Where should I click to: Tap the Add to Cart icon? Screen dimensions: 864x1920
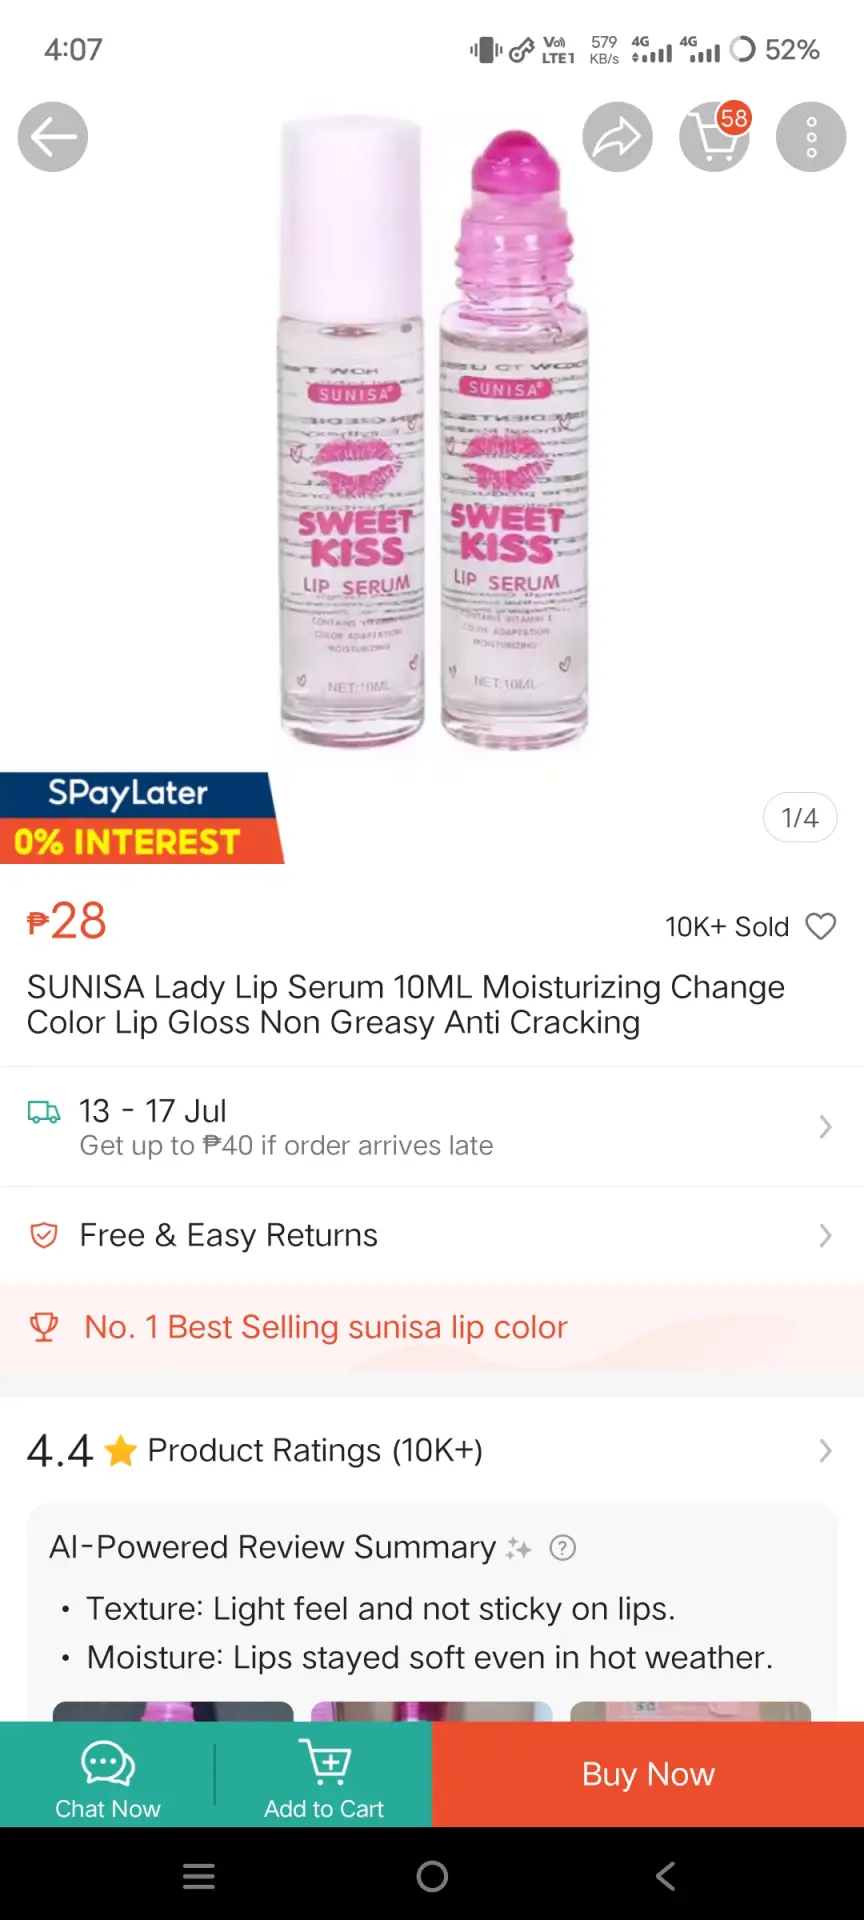(x=325, y=1762)
